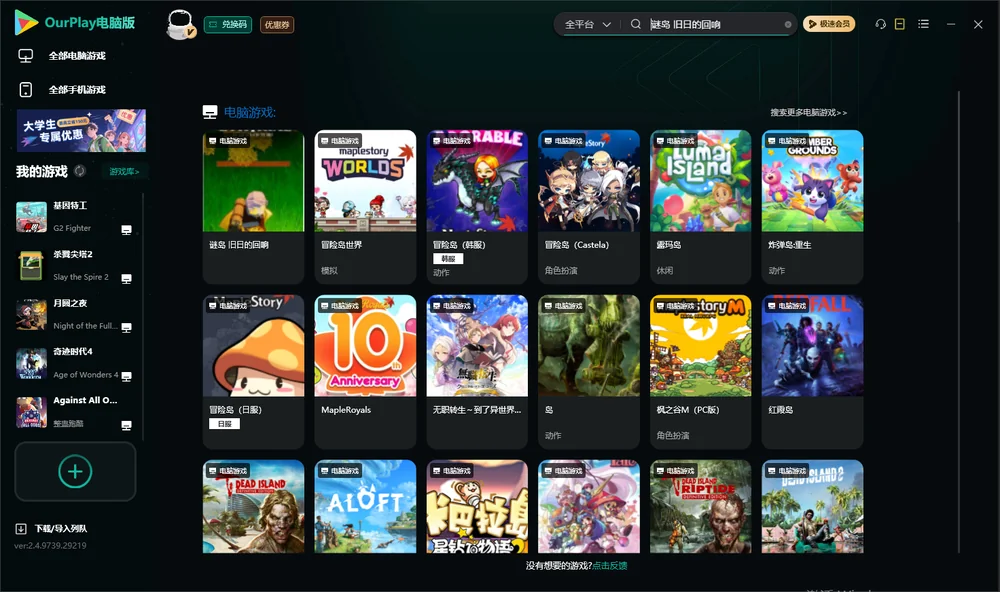Open the ALOFT game card
This screenshot has width=1000, height=592.
pyautogui.click(x=365, y=507)
